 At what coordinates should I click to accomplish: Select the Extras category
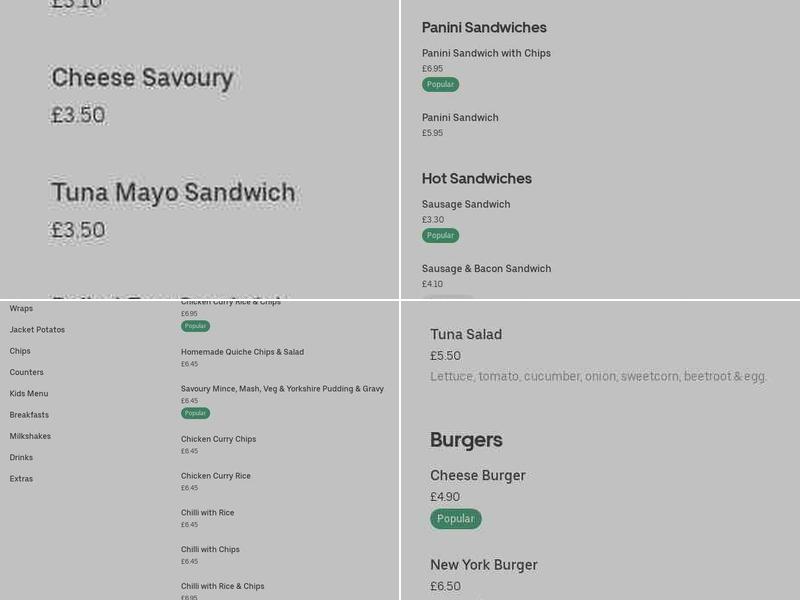click(x=20, y=478)
